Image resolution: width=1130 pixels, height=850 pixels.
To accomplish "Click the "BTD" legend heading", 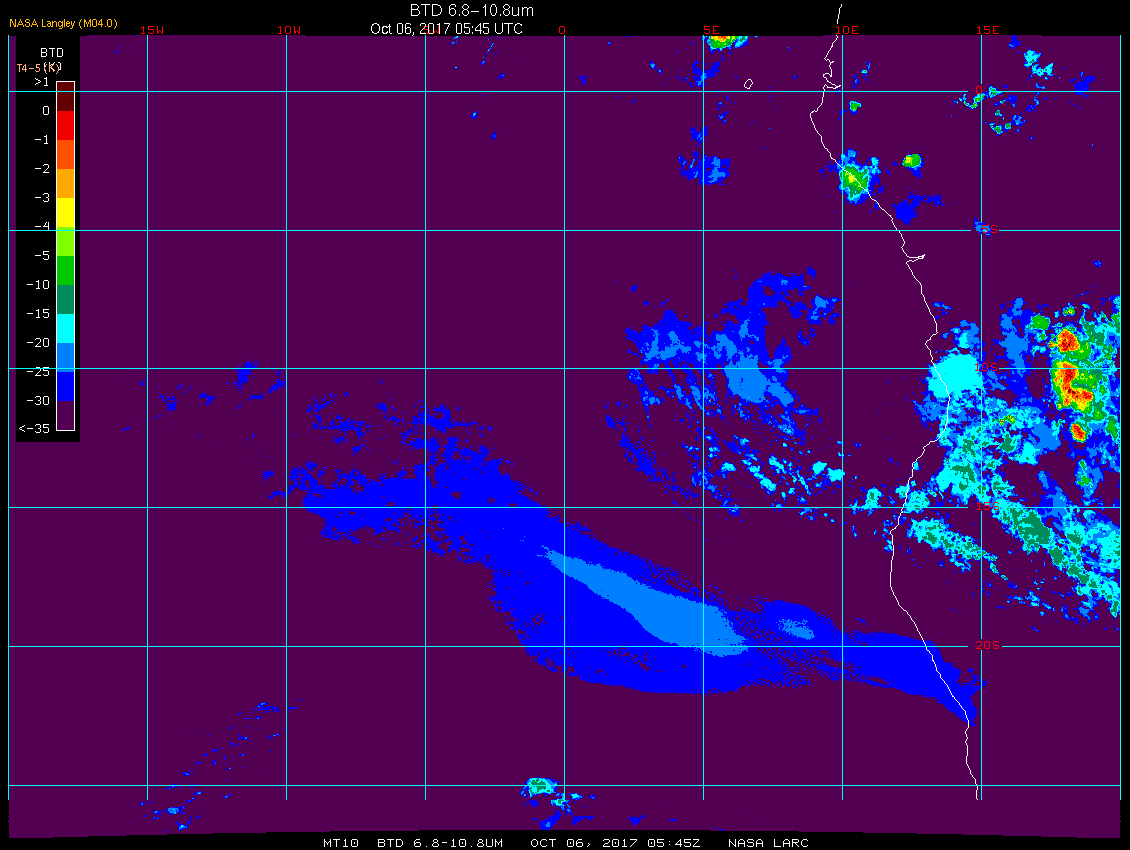I will pyautogui.click(x=52, y=53).
